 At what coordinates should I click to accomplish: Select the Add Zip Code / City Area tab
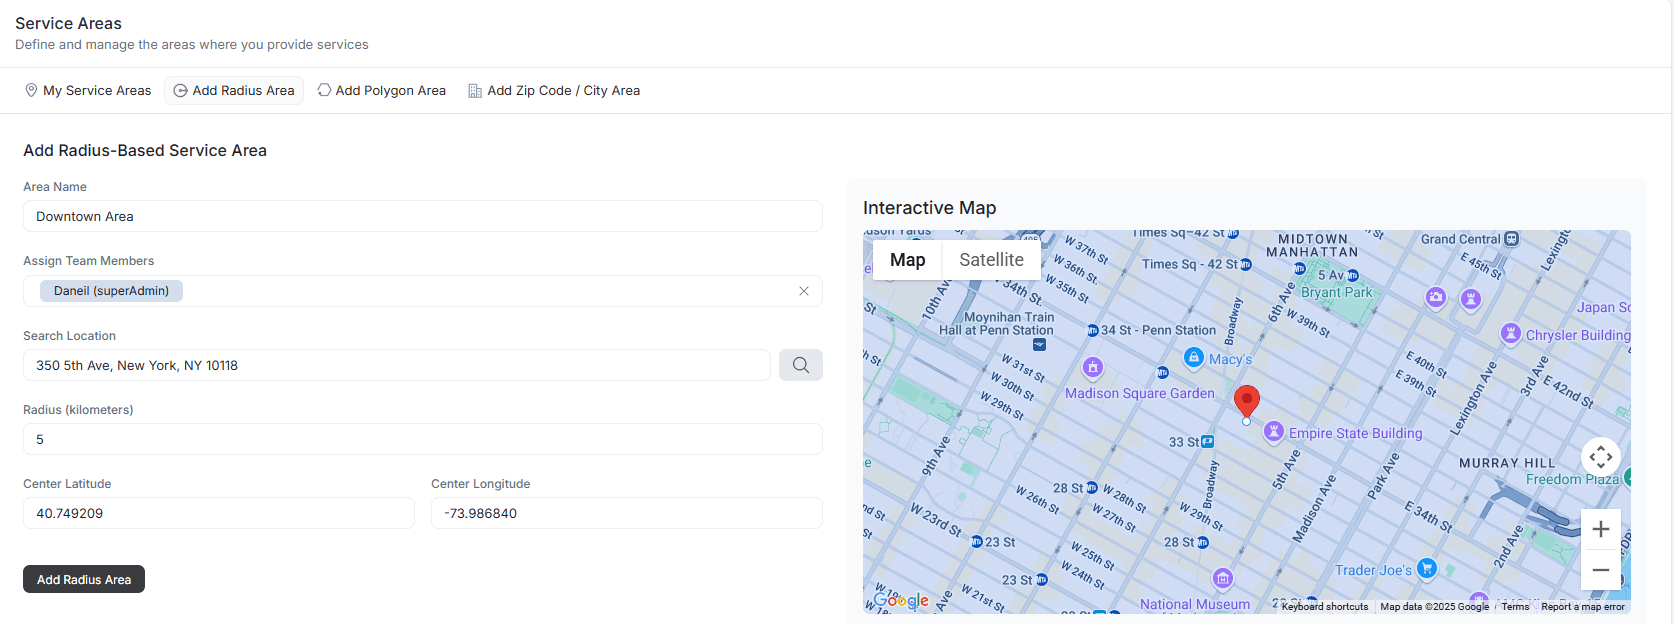[x=554, y=90]
